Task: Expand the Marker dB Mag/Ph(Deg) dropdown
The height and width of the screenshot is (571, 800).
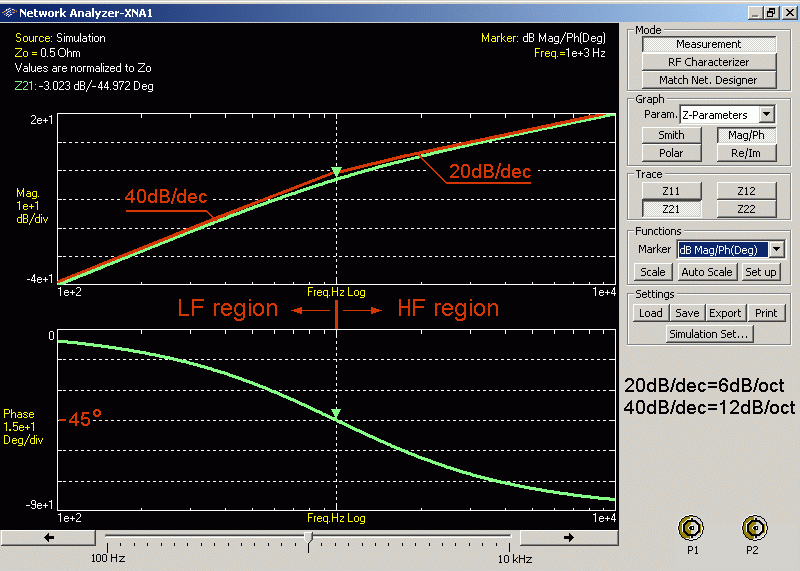Action: coord(775,249)
